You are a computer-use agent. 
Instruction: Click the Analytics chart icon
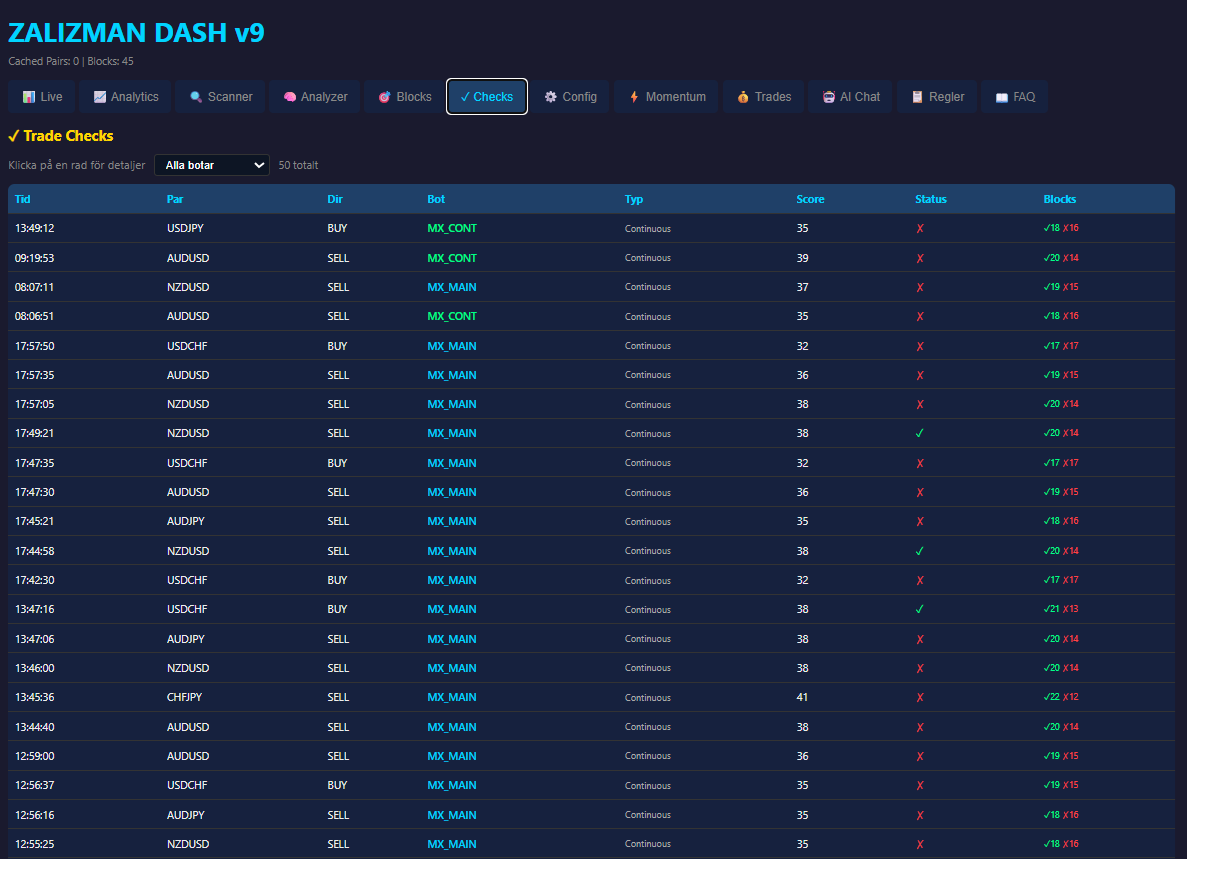(100, 97)
